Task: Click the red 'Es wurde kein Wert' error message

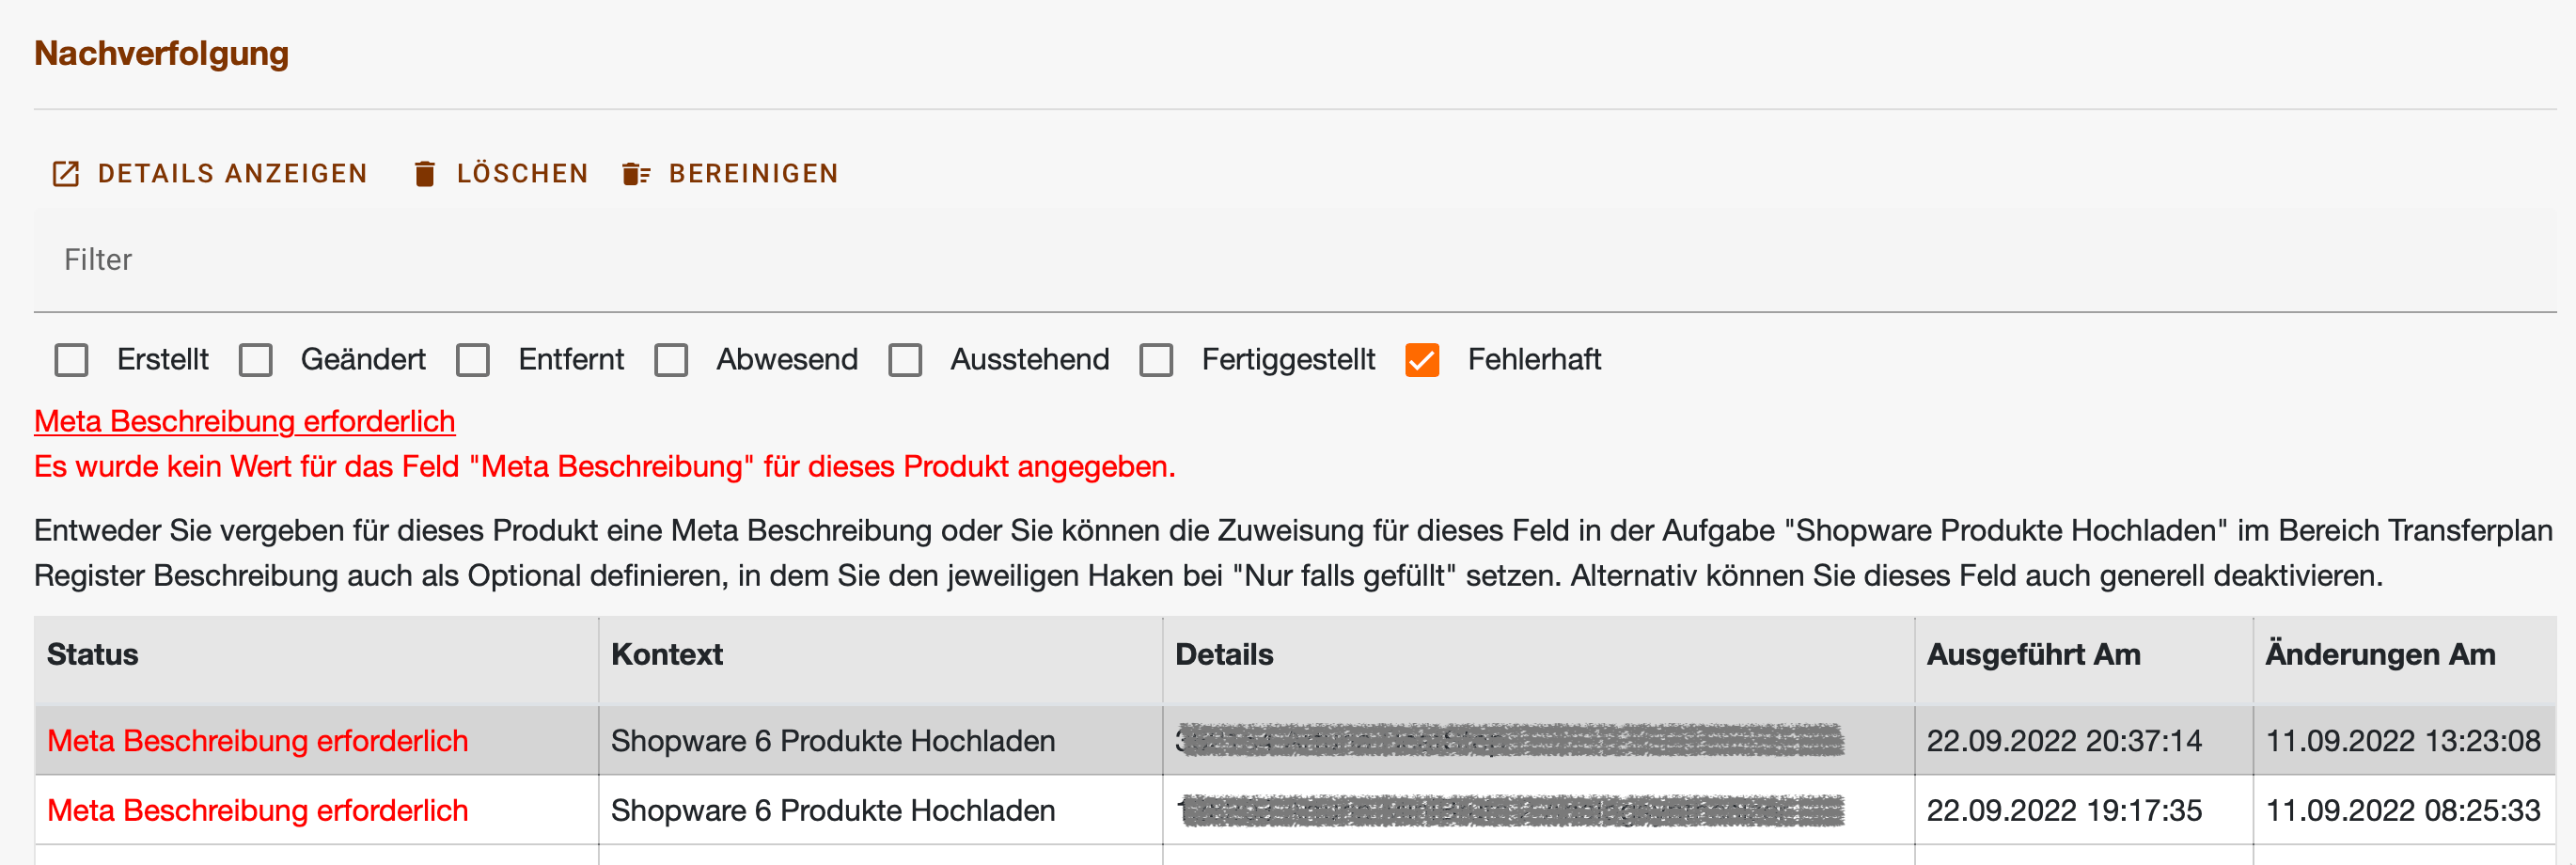Action: tap(605, 467)
